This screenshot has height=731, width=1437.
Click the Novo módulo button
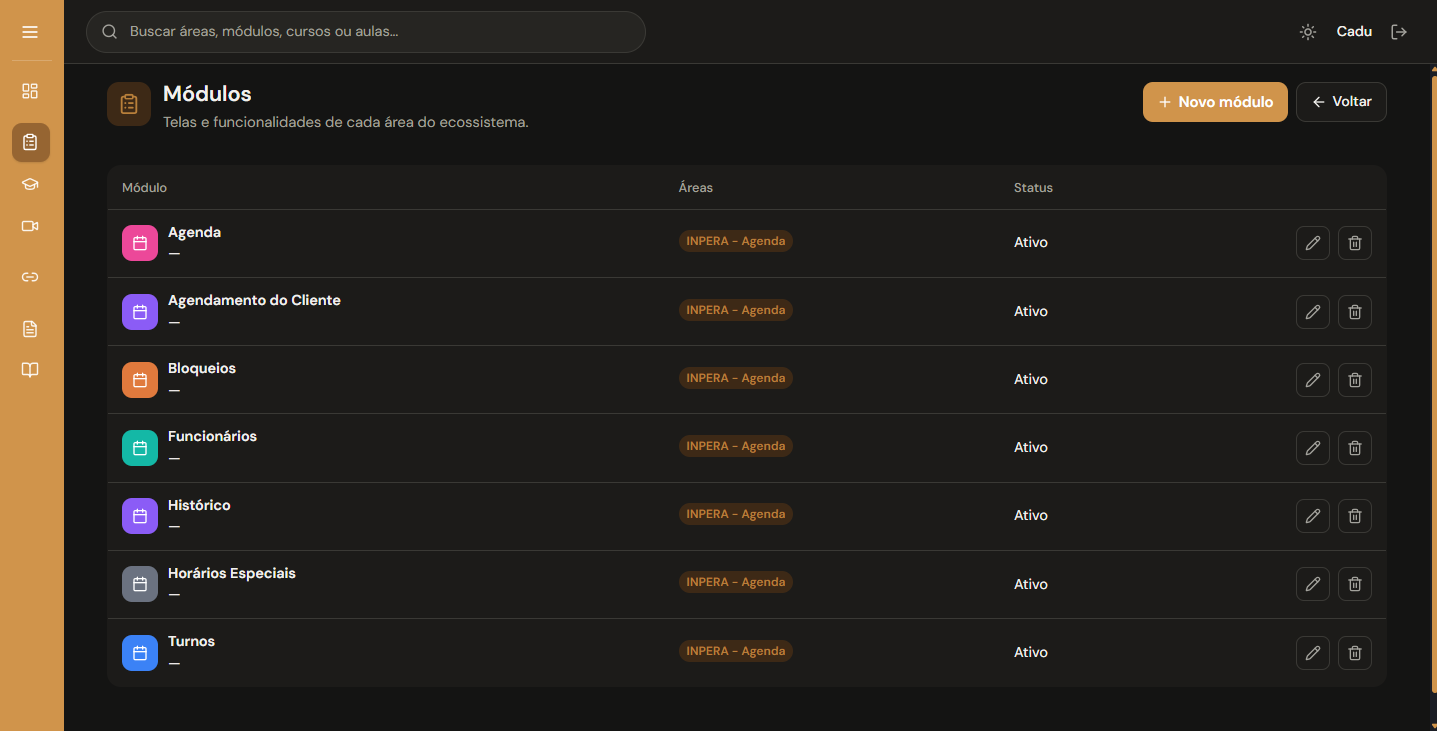coord(1215,102)
